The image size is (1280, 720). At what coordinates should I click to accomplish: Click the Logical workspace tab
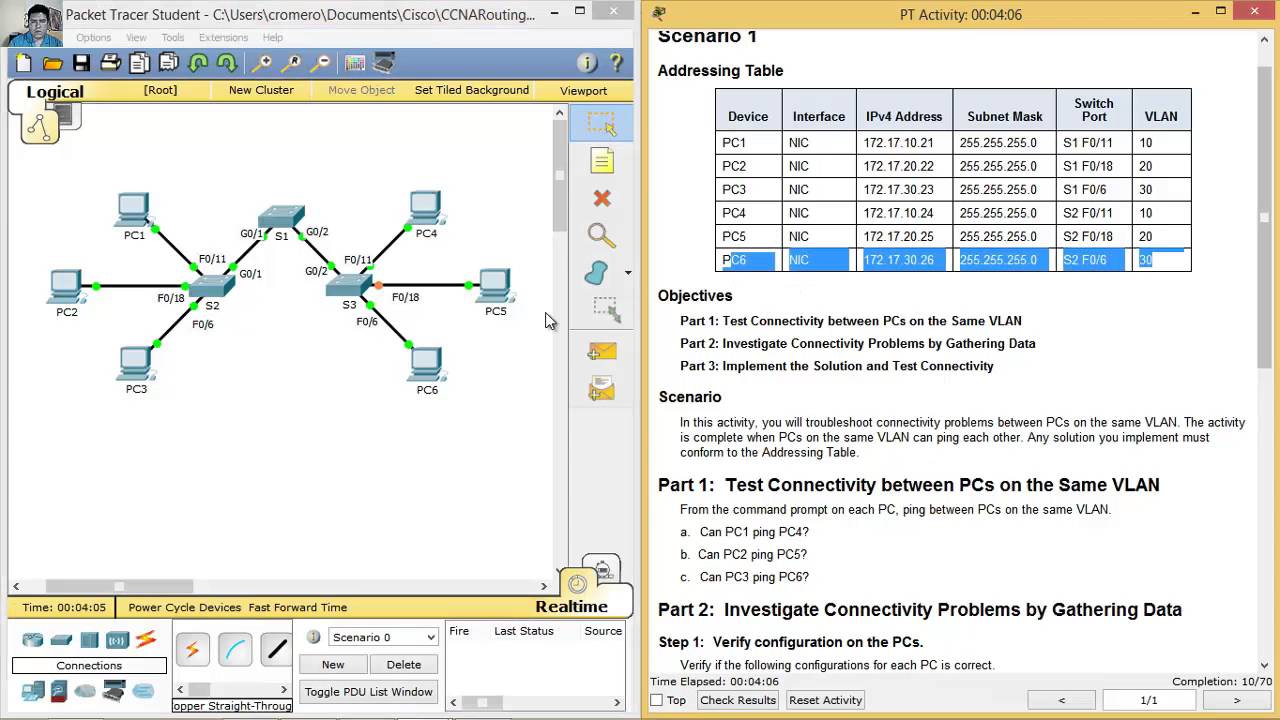[x=55, y=92]
